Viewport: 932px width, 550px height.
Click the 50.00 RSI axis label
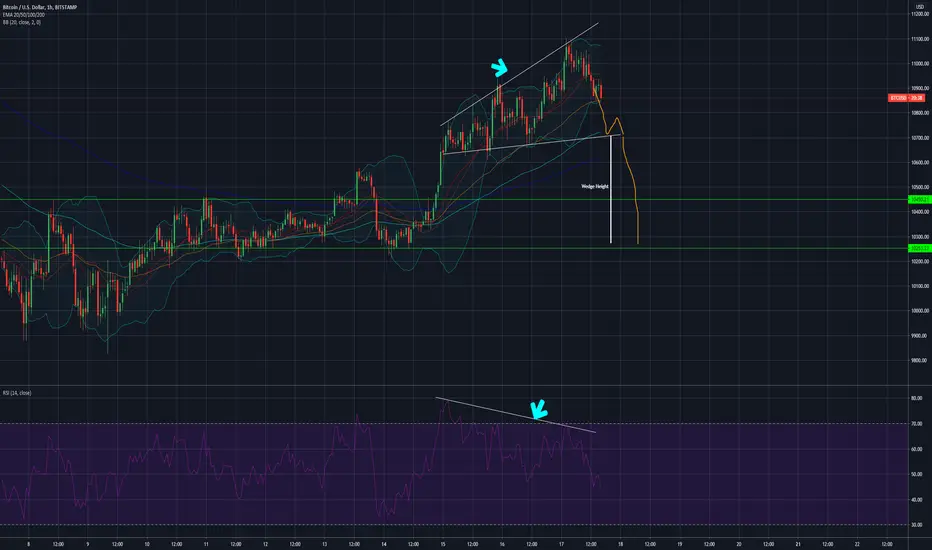coord(917,474)
